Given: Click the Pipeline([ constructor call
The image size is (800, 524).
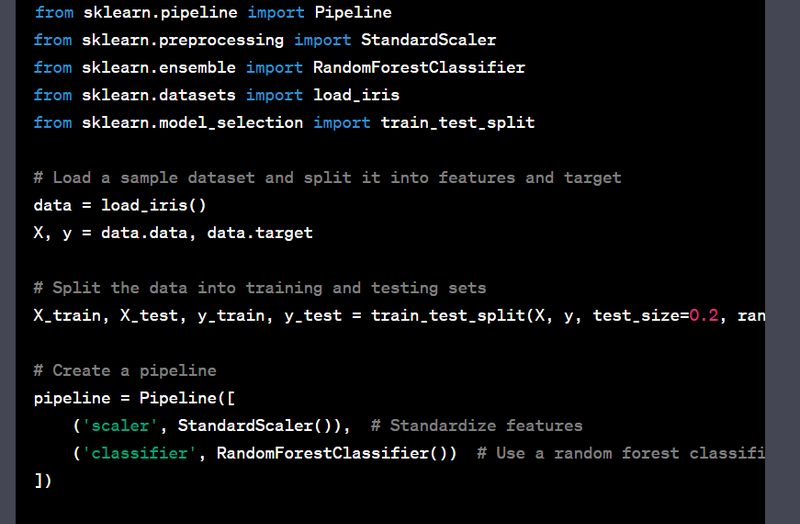Looking at the screenshot, I should [x=187, y=398].
